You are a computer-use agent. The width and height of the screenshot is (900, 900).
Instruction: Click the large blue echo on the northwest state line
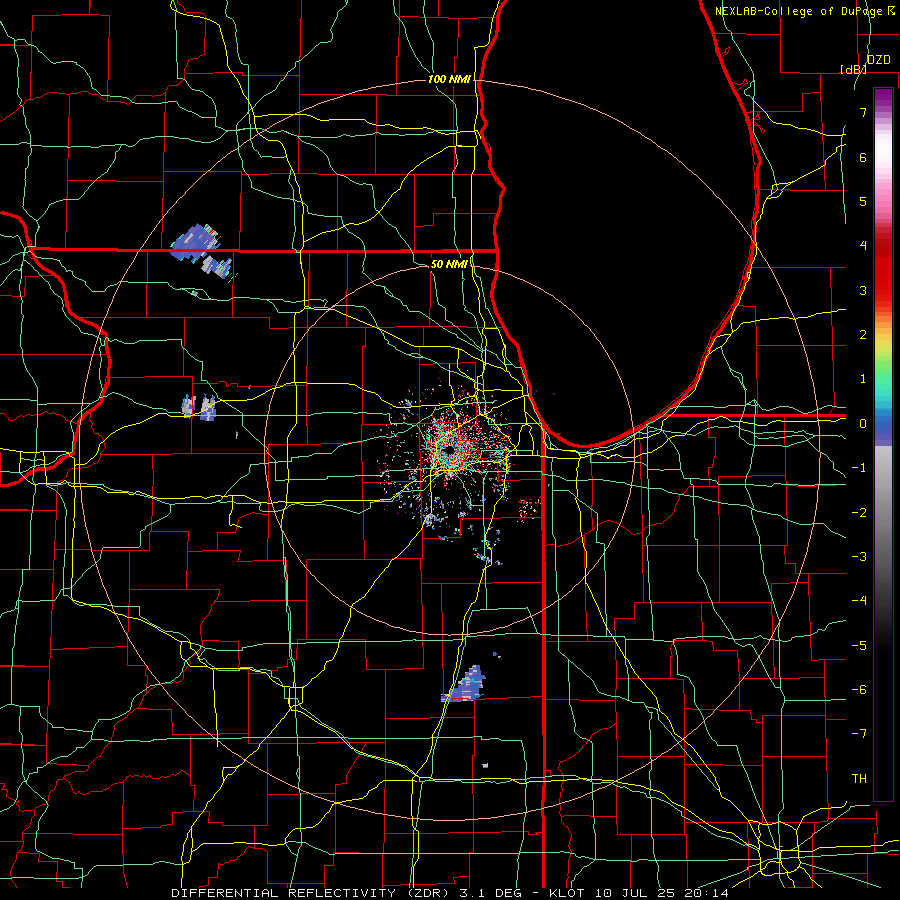(x=195, y=243)
